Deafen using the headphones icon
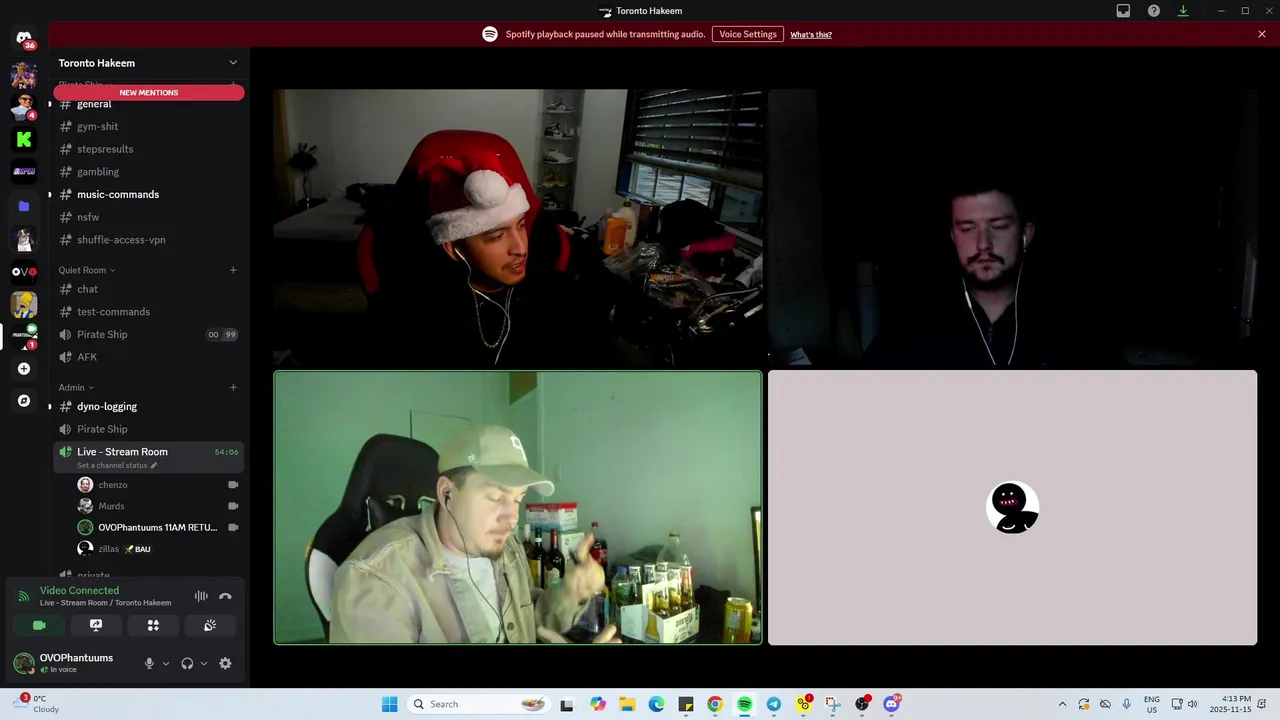 [x=187, y=663]
